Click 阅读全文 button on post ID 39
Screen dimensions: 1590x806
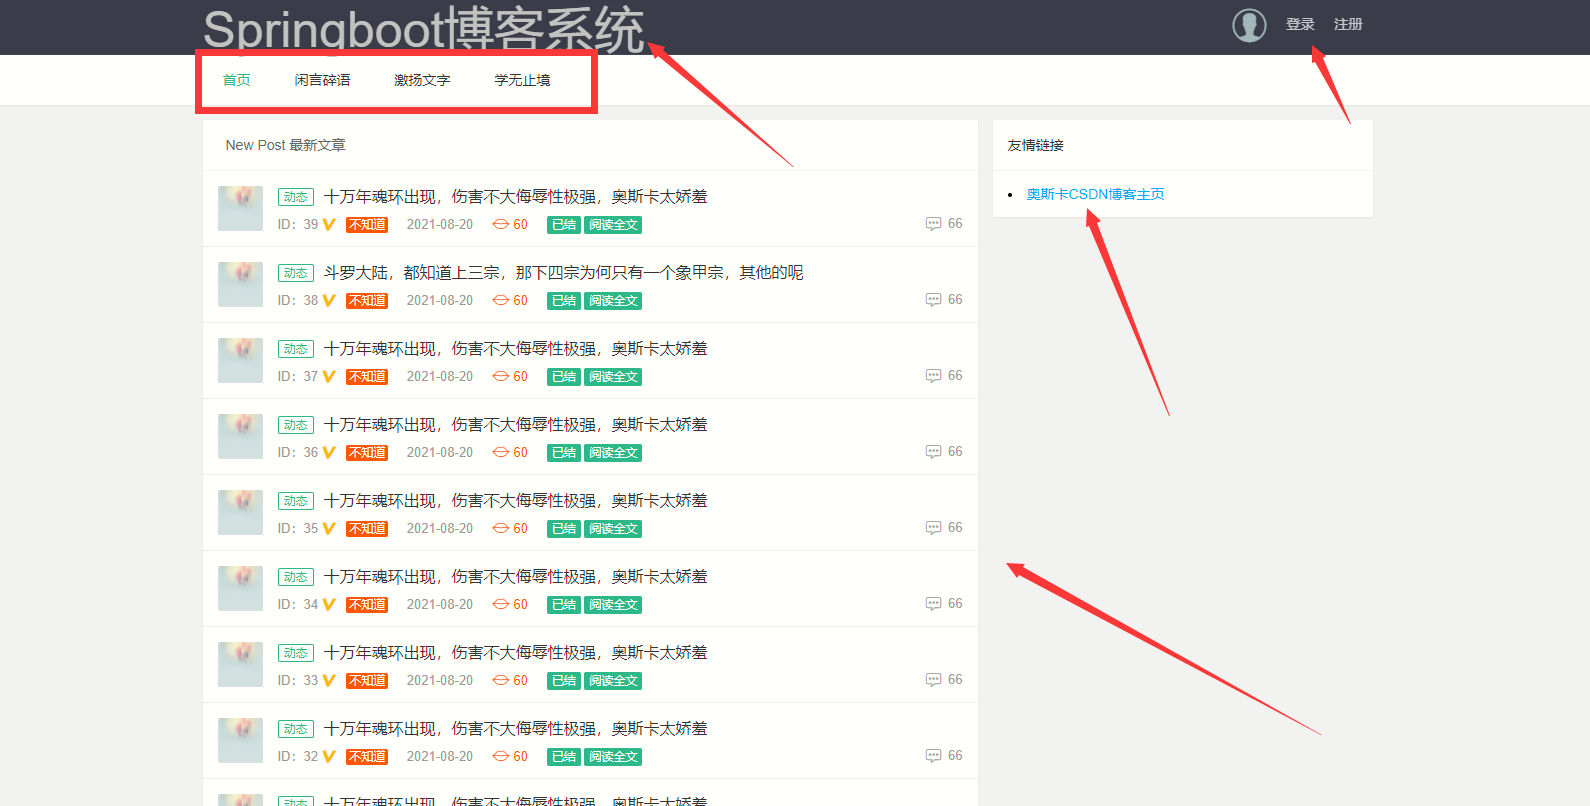click(613, 225)
